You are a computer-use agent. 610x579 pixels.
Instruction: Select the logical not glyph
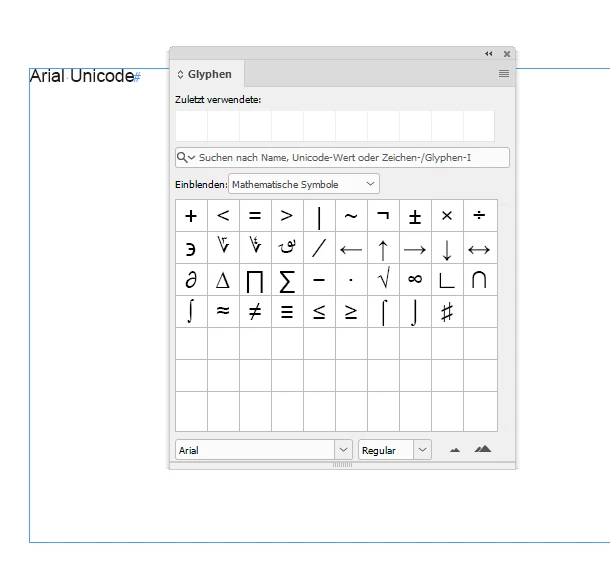tap(383, 216)
